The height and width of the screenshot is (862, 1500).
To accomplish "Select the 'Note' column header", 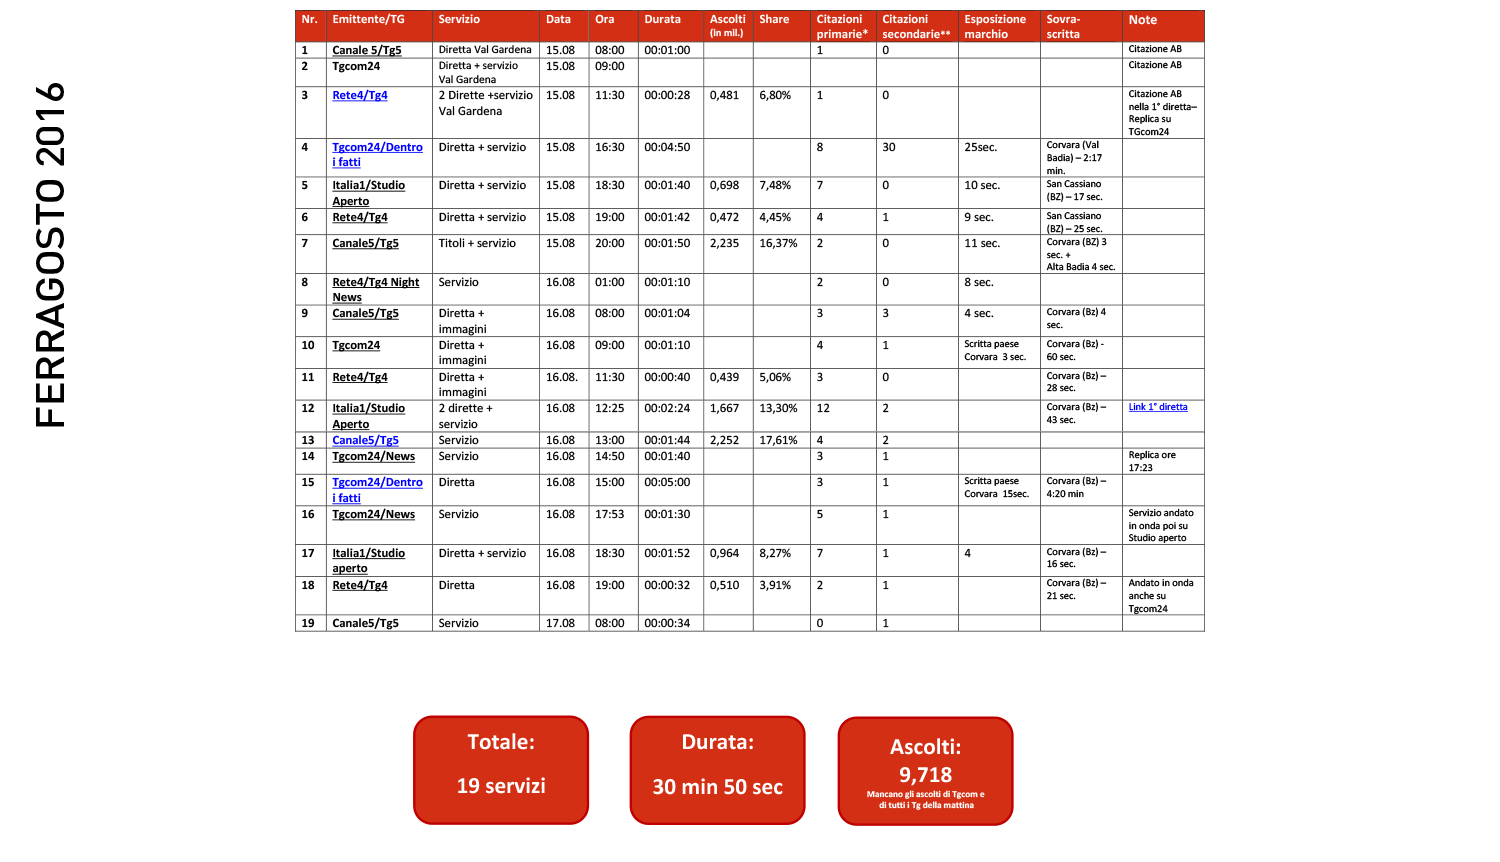I will tap(1163, 26).
